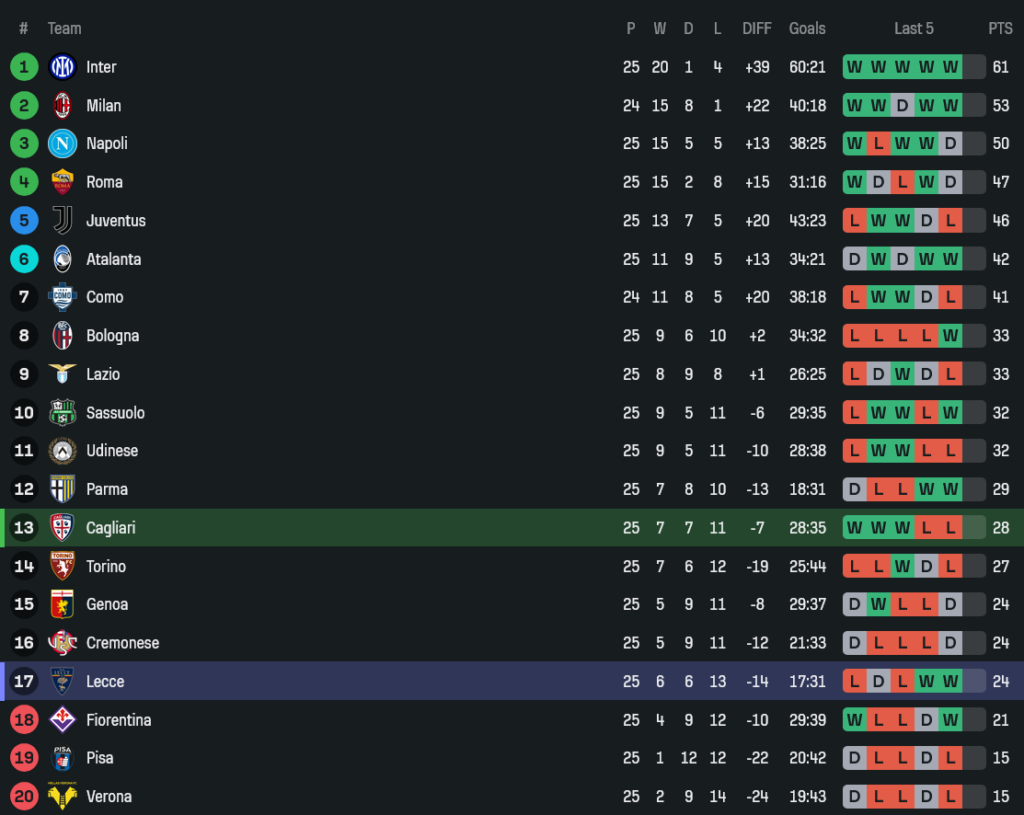Viewport: 1024px width, 815px height.
Task: Click the Milan team logo
Action: tap(62, 105)
